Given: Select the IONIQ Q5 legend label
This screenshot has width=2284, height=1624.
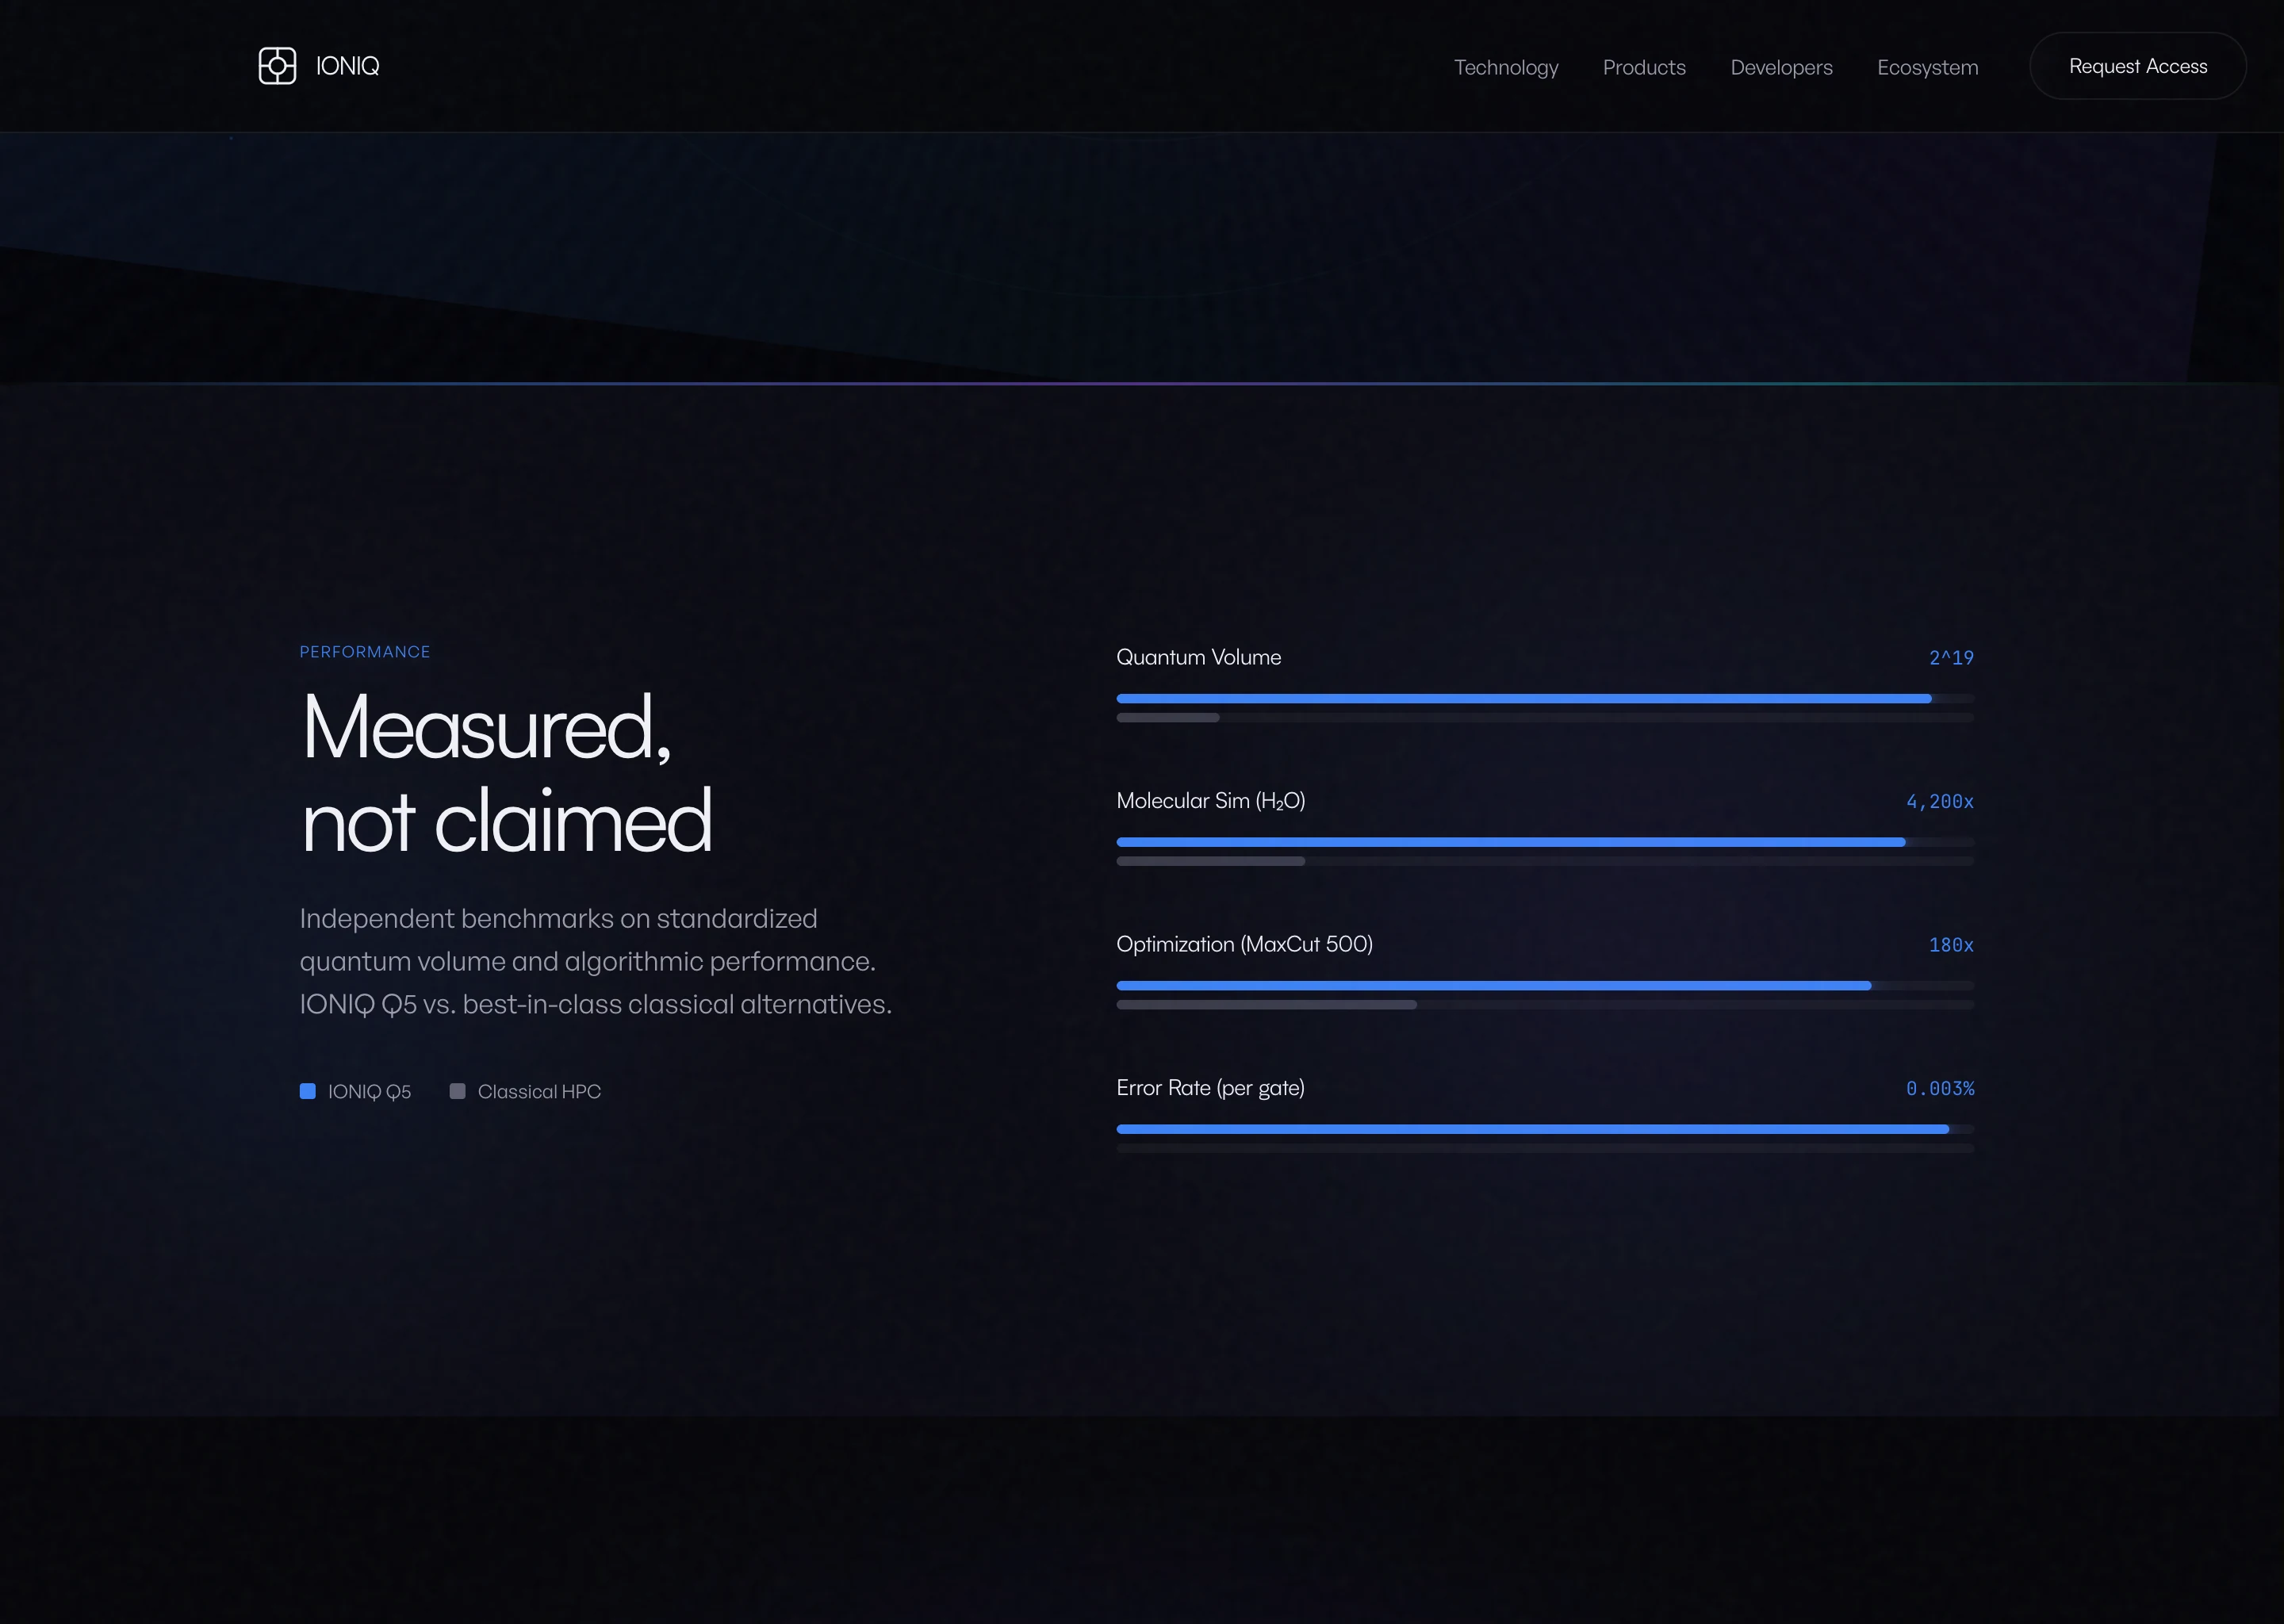Looking at the screenshot, I should 369,1092.
